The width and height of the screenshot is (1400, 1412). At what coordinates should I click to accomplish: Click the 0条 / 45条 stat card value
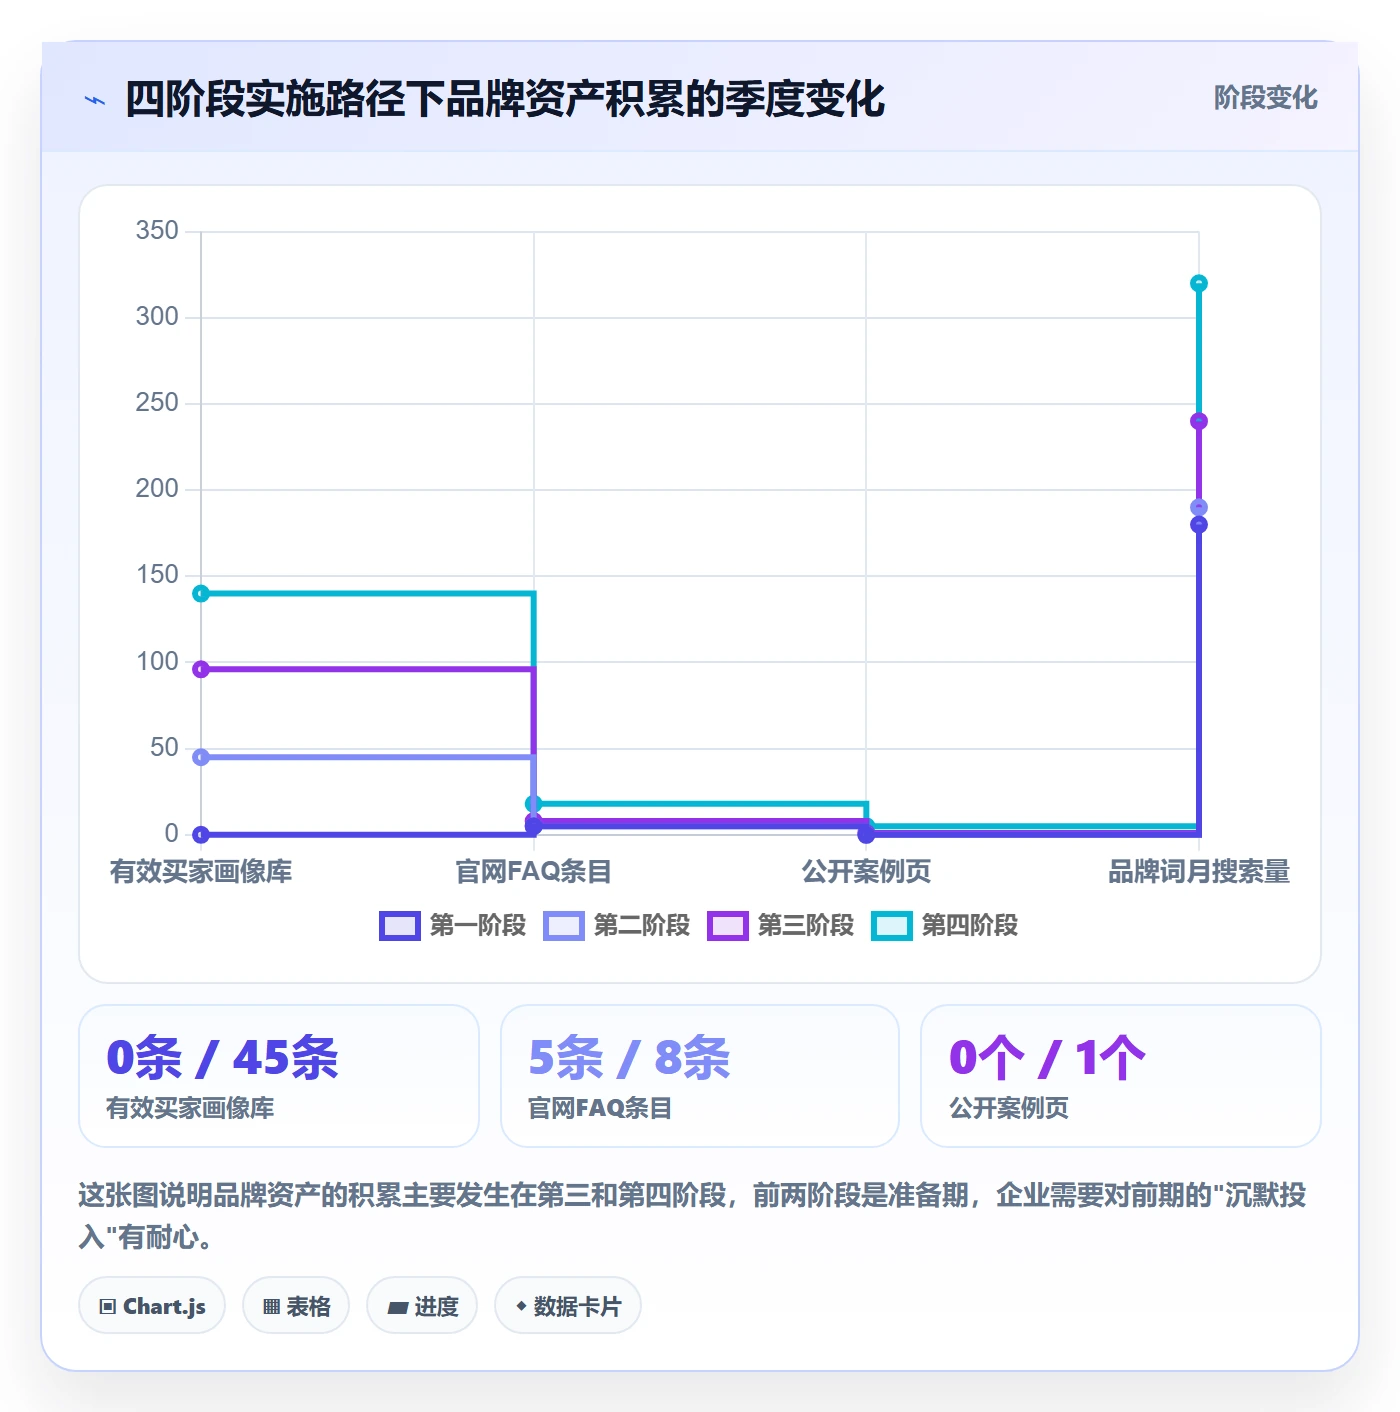(223, 1058)
